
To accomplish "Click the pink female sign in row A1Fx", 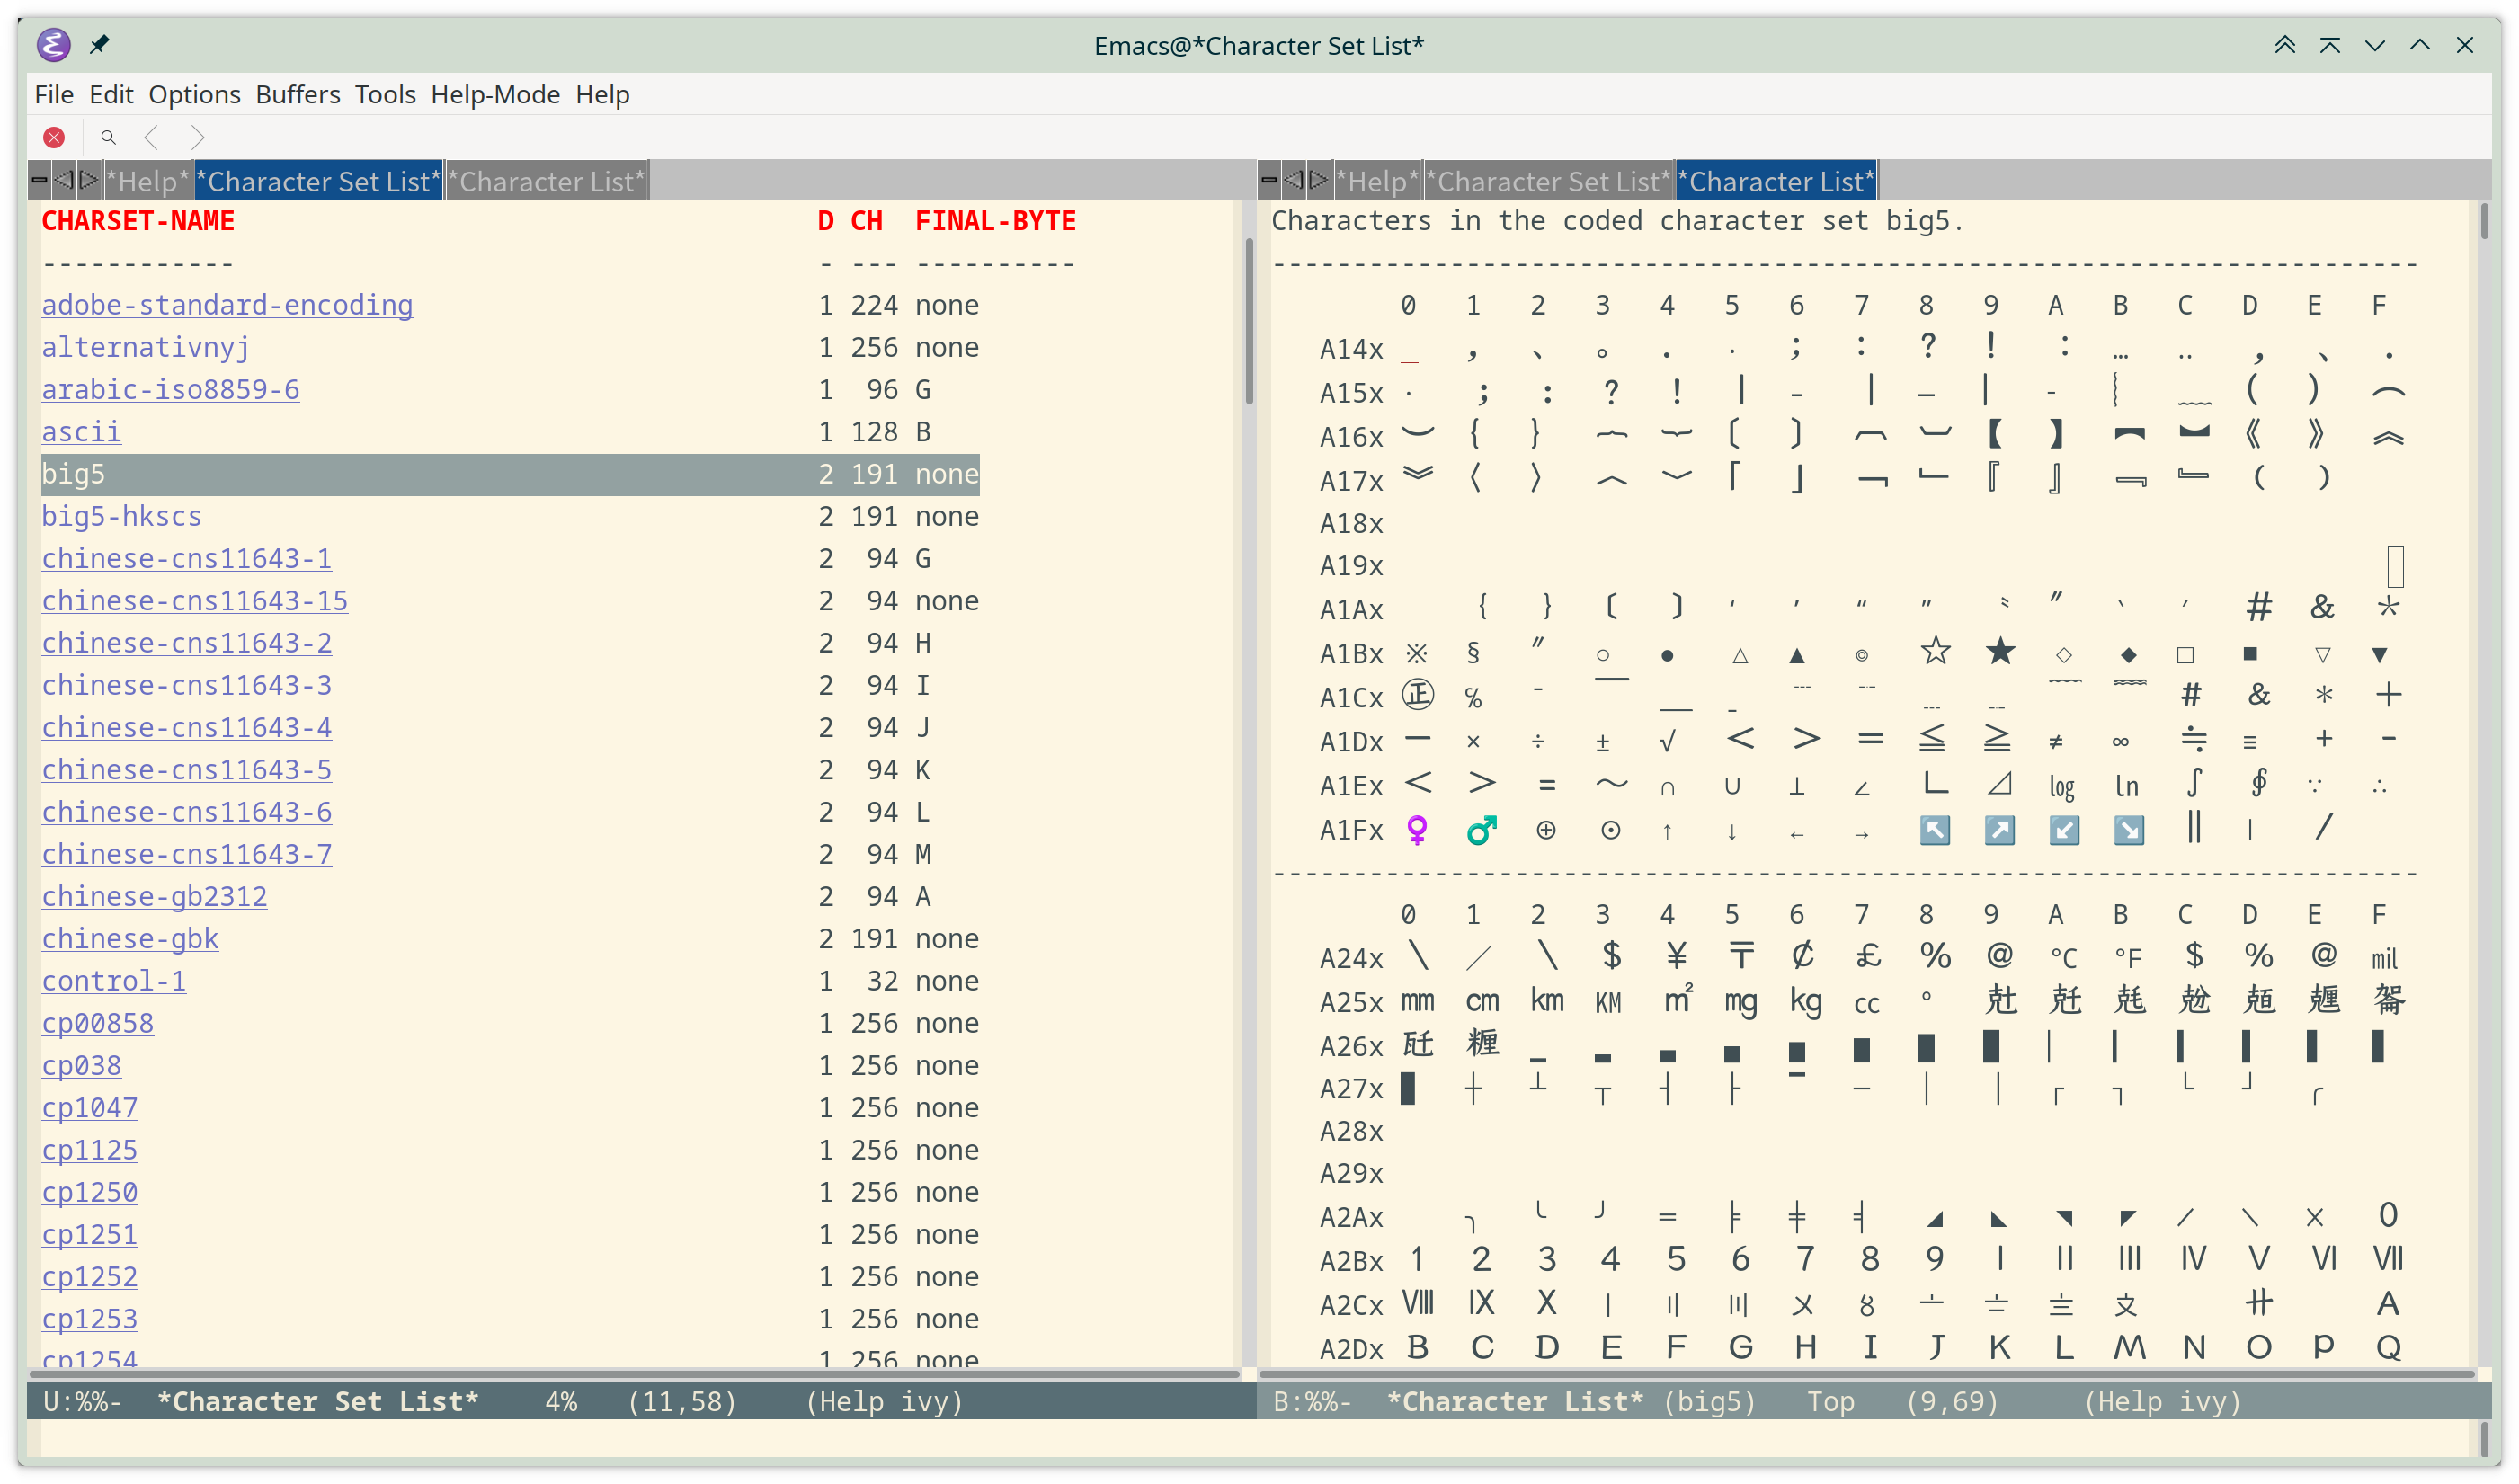I will coord(1417,830).
